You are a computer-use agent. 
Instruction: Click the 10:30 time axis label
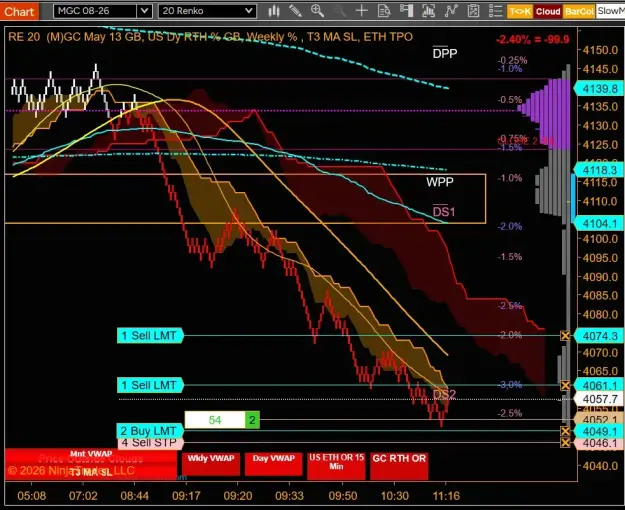(x=395, y=496)
